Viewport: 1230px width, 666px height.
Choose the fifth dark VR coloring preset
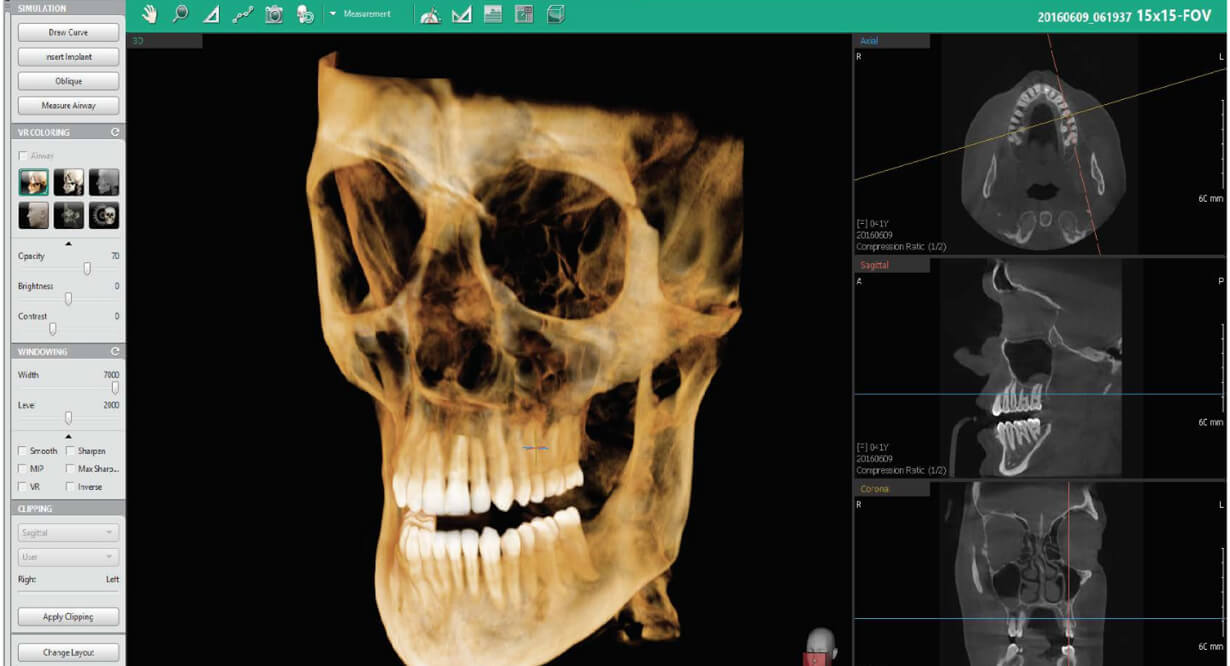[x=69, y=215]
